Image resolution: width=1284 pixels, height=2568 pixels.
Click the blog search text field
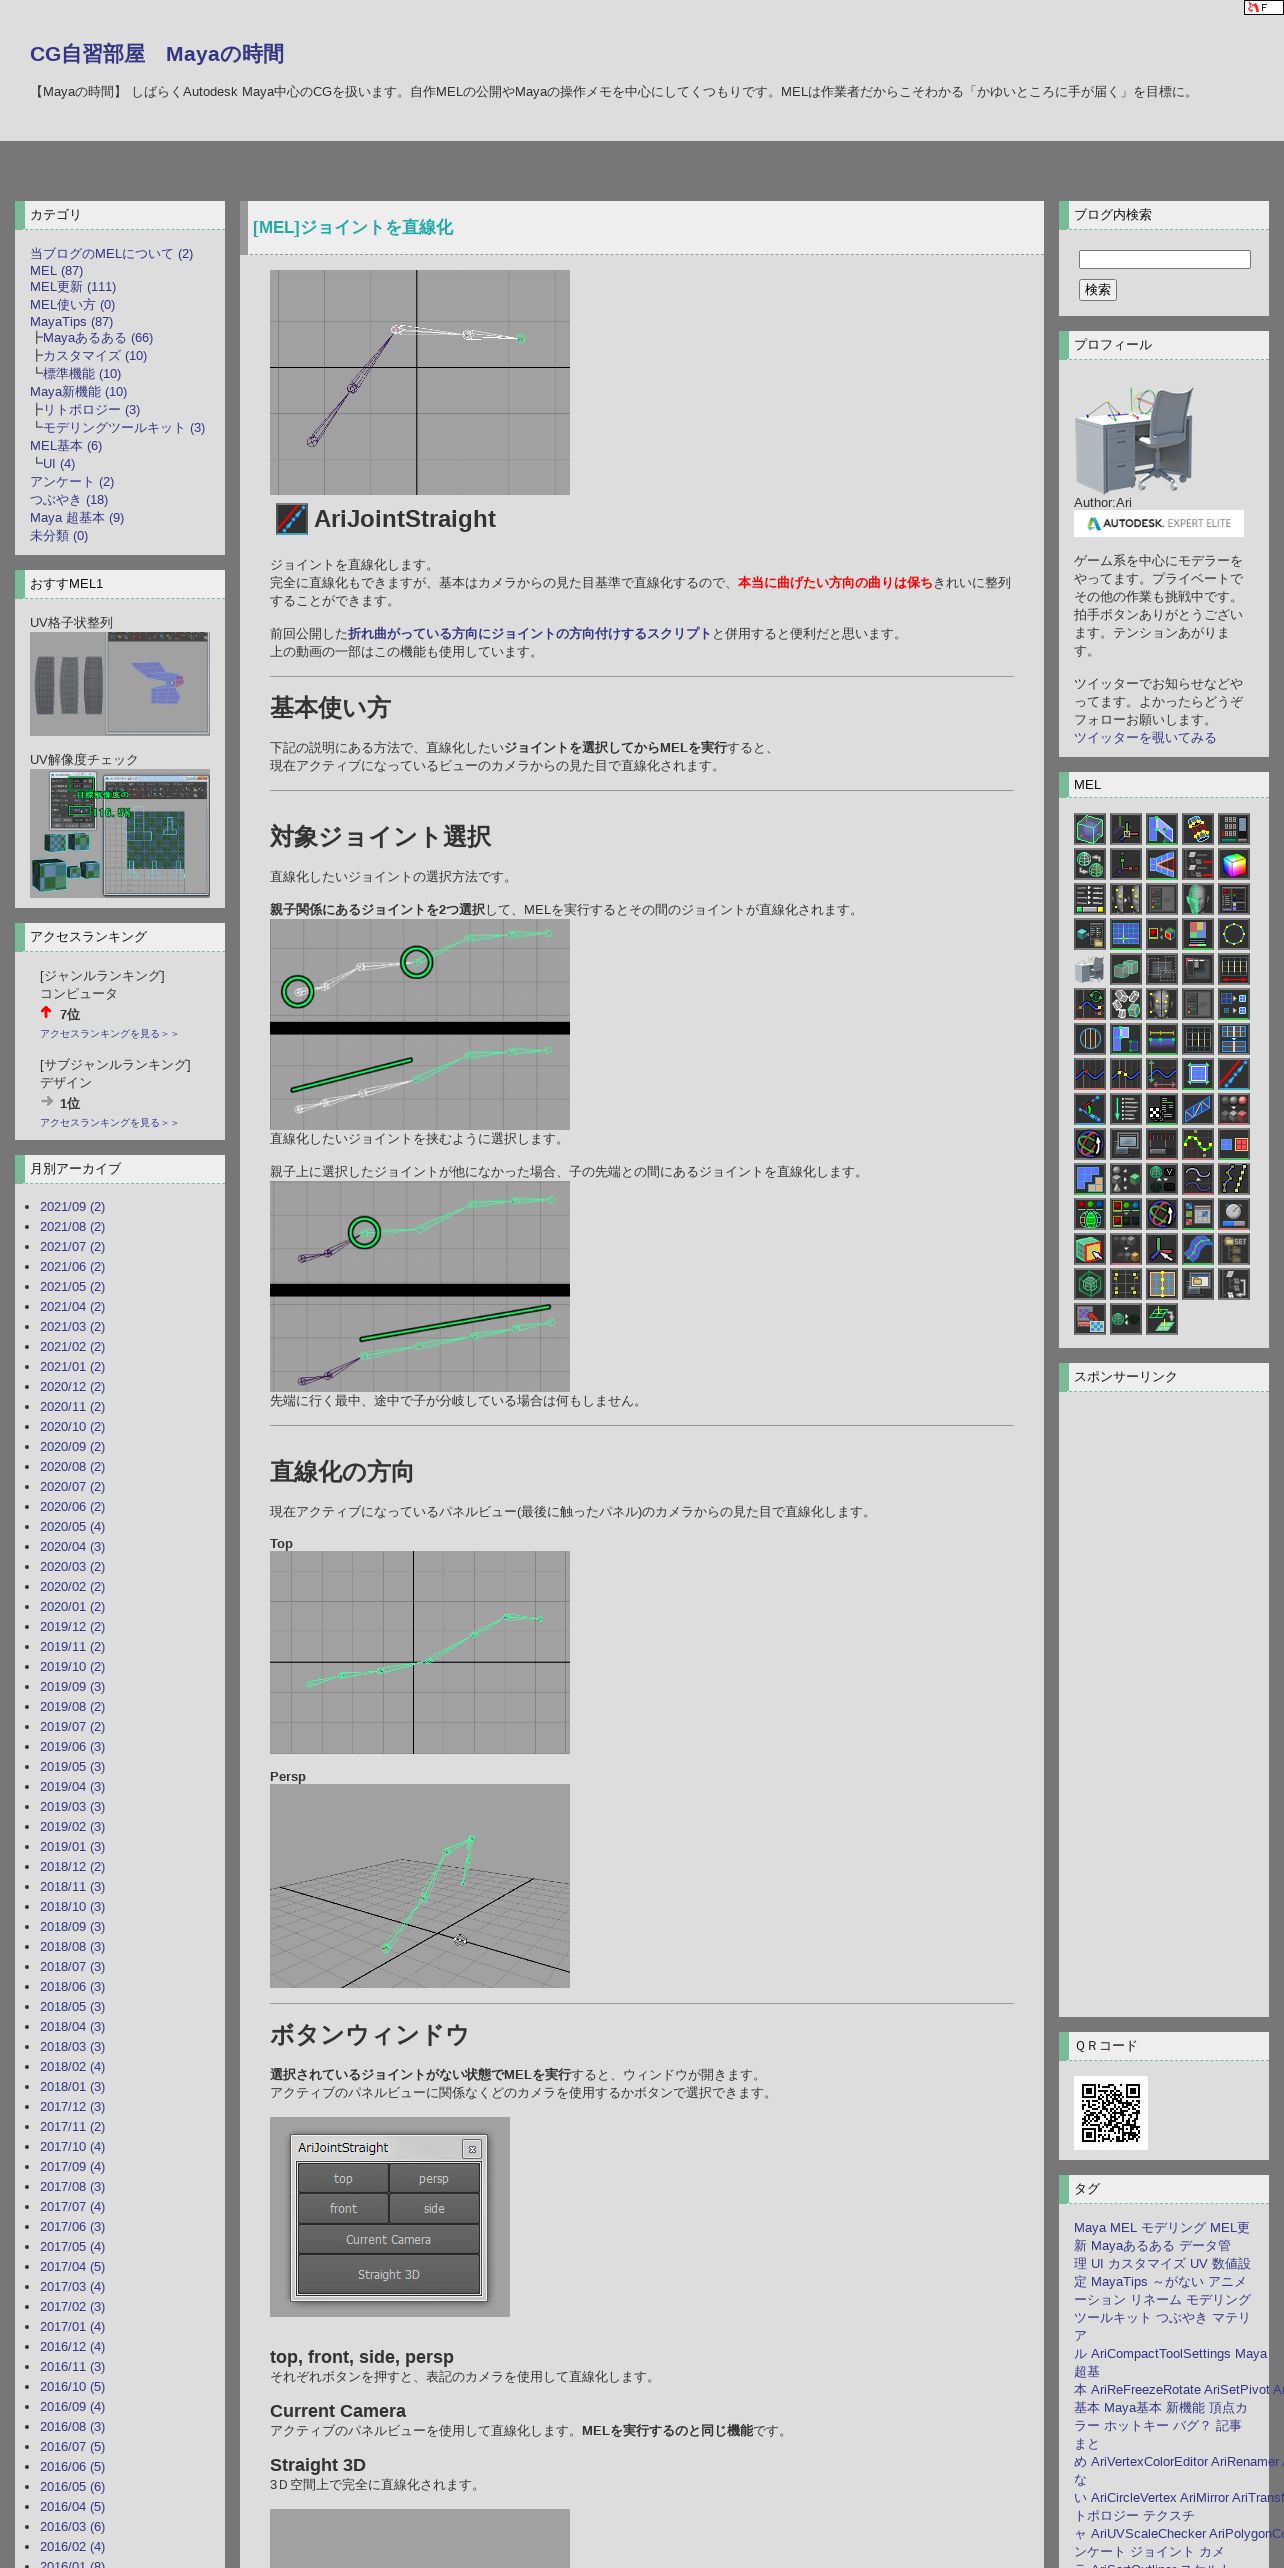tap(1165, 259)
